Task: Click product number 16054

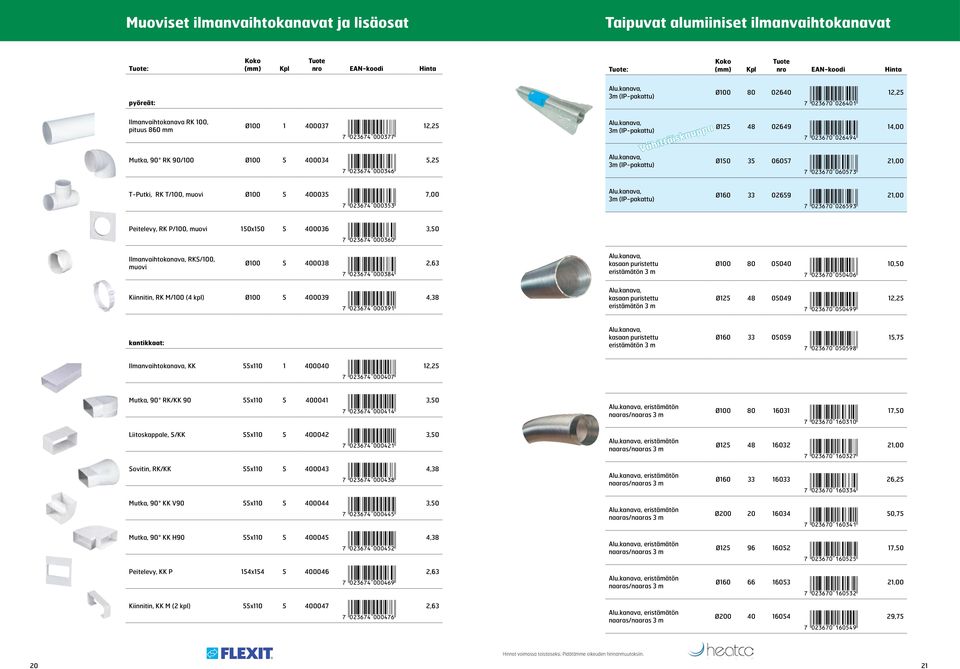Action: [x=781, y=616]
